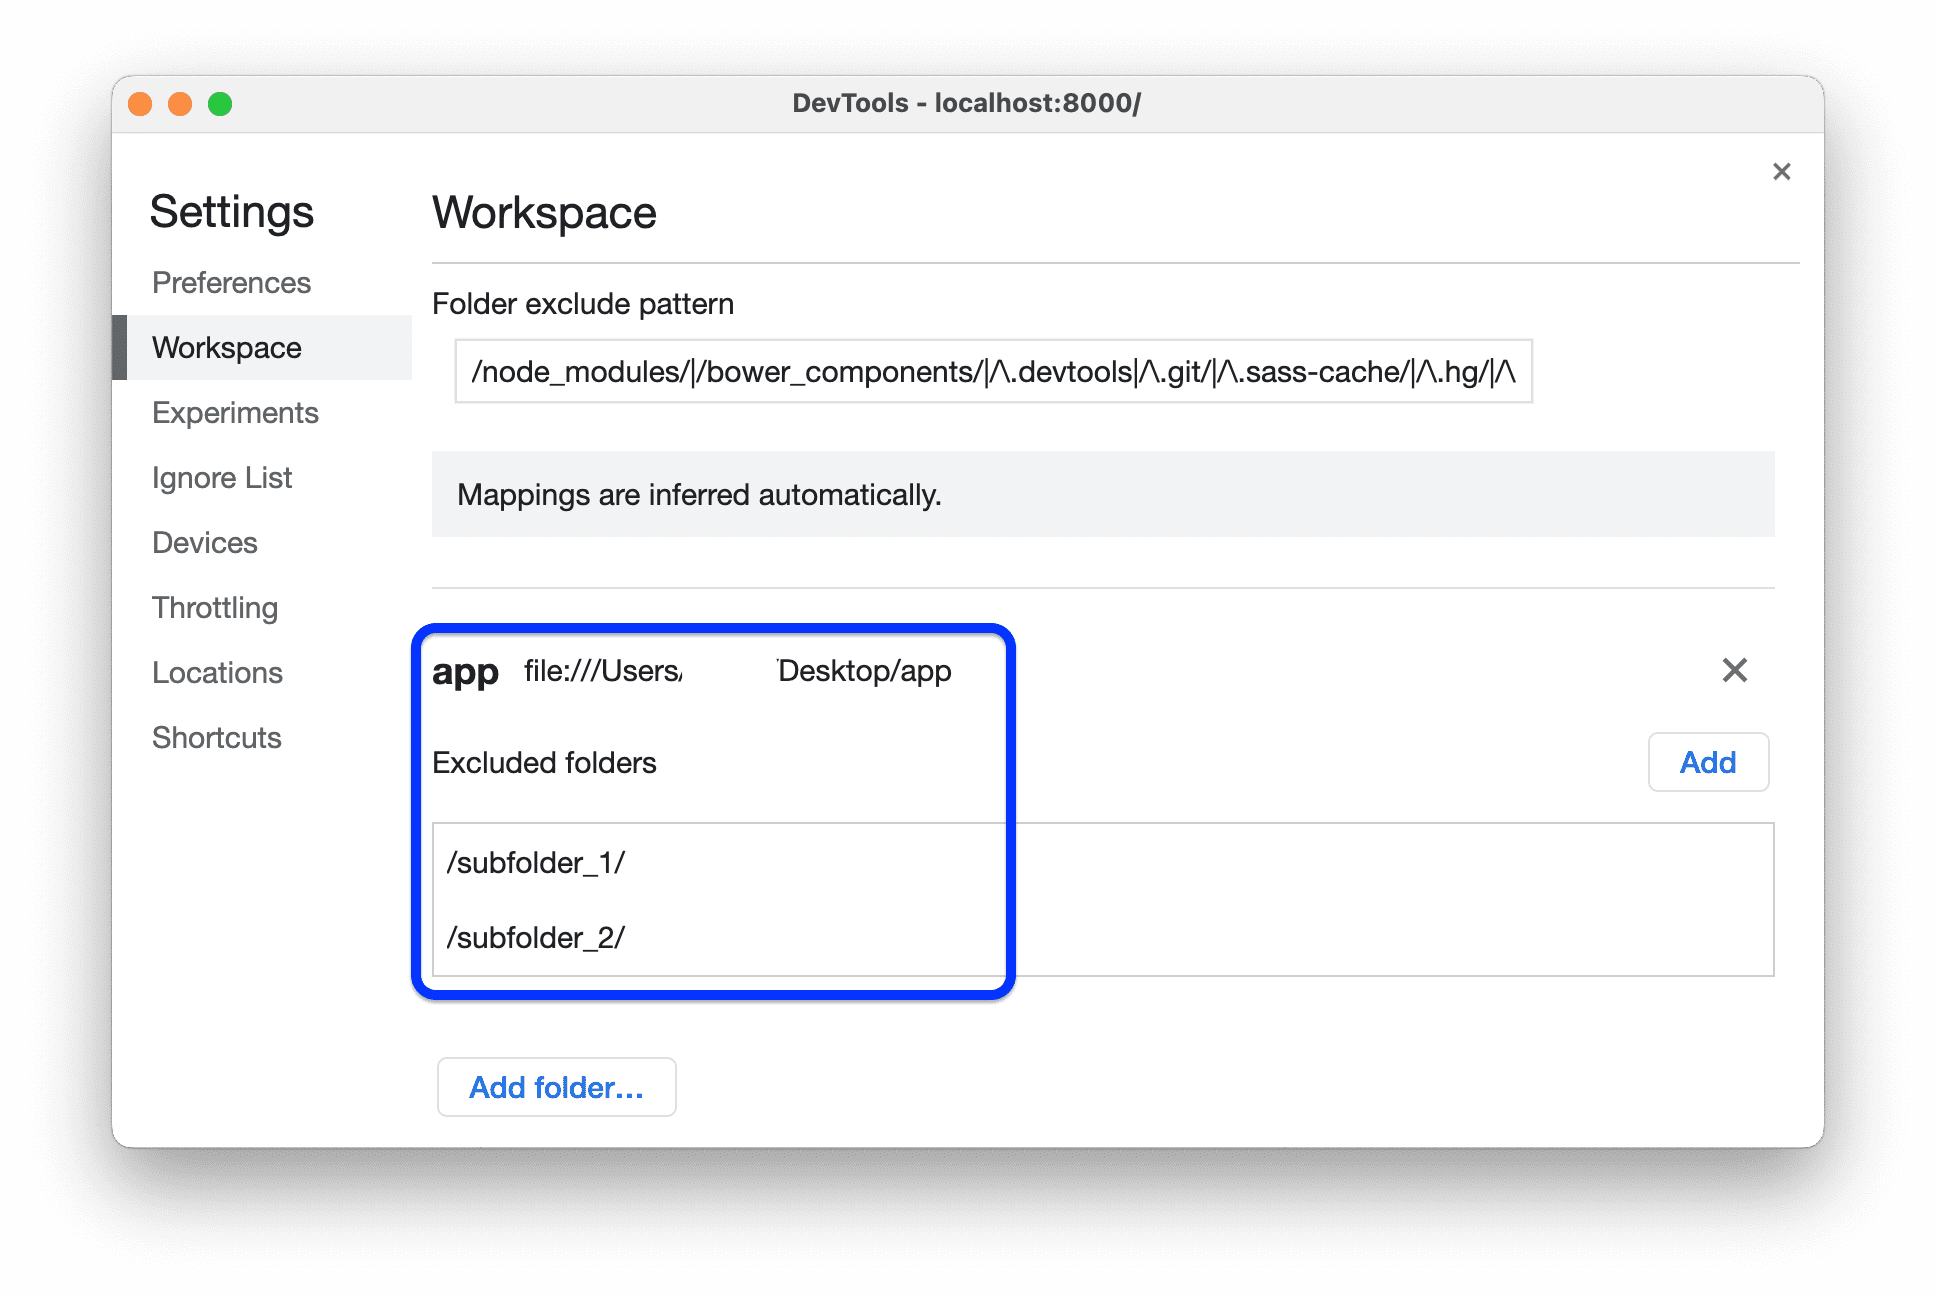
Task: Select the Workspace tab in settings
Action: [230, 347]
